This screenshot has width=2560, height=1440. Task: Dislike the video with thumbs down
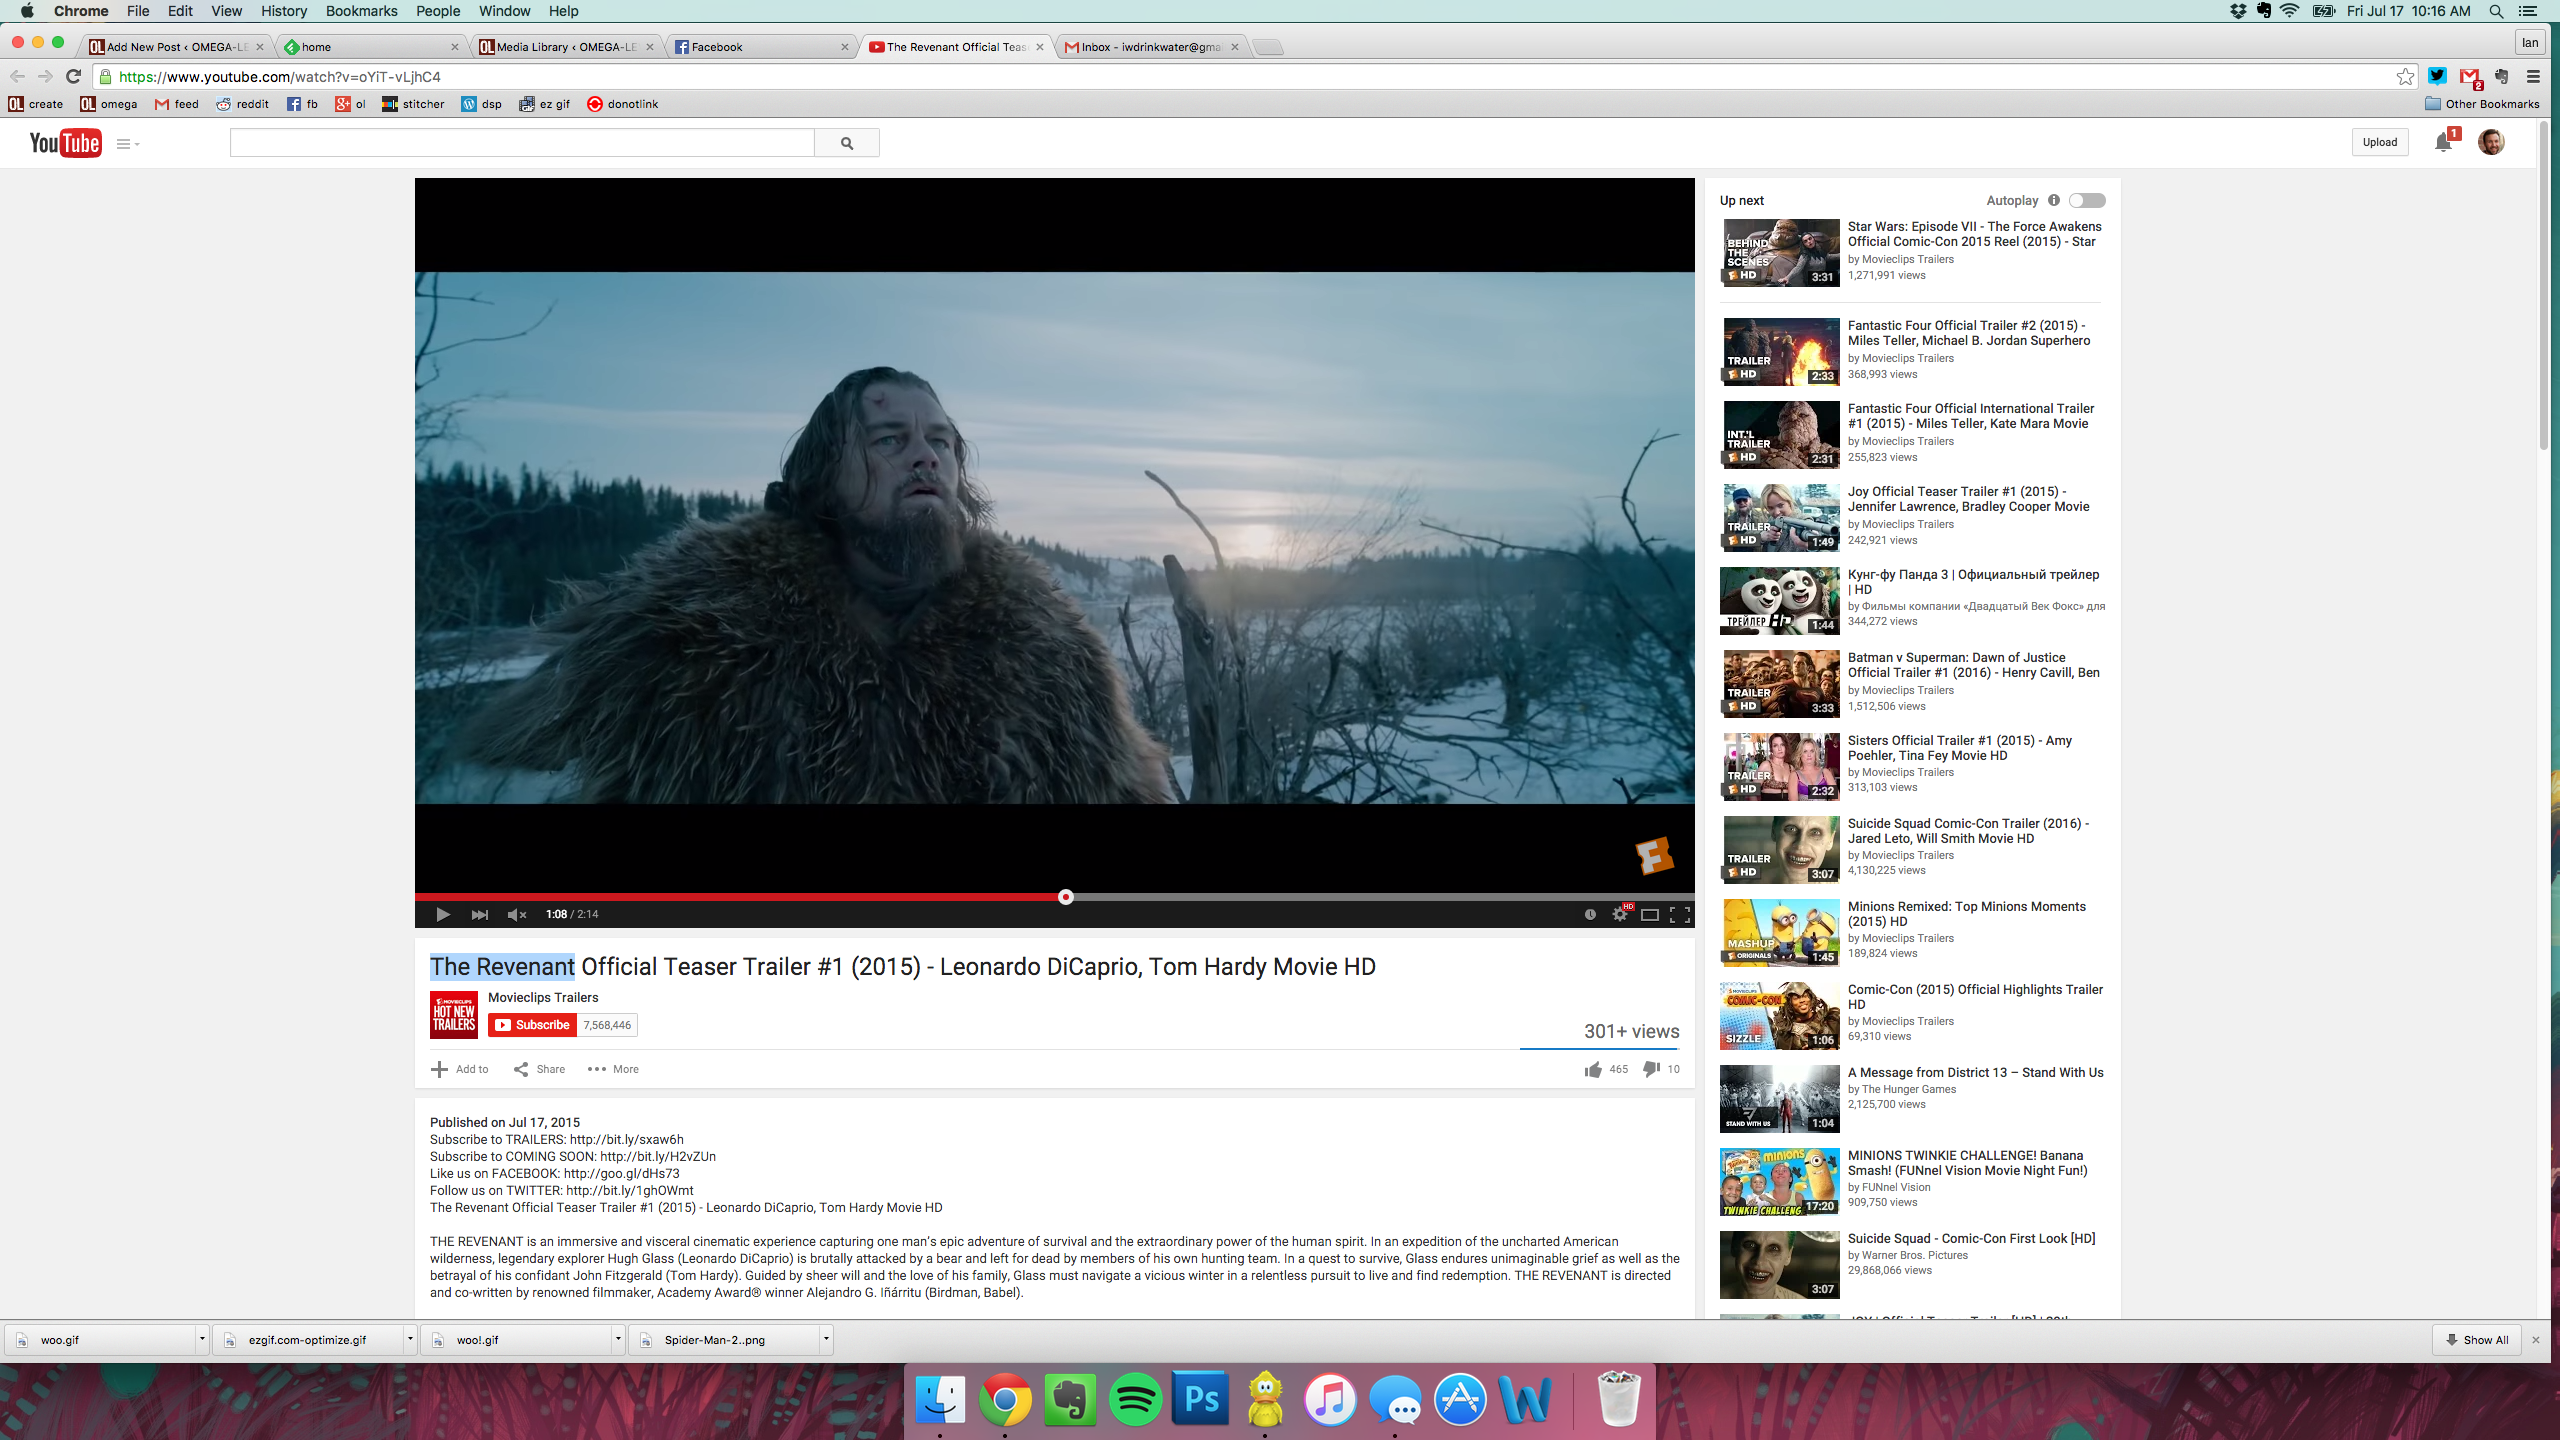pos(1651,1069)
